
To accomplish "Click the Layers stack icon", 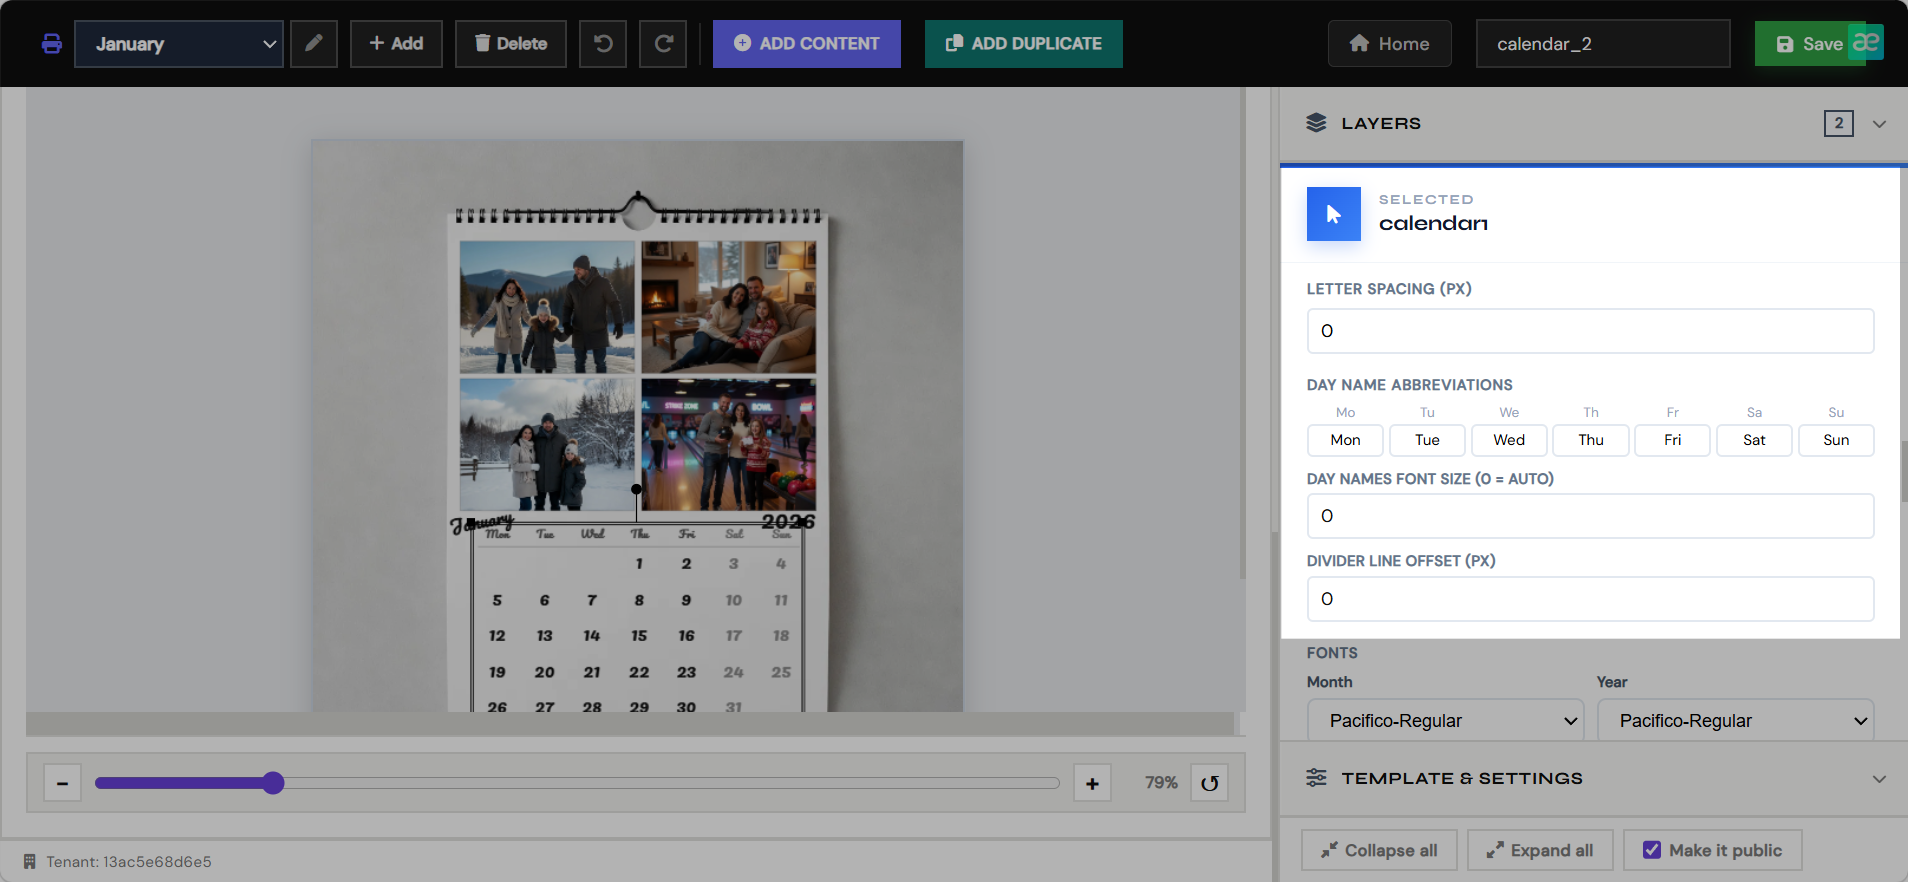I will pyautogui.click(x=1316, y=123).
